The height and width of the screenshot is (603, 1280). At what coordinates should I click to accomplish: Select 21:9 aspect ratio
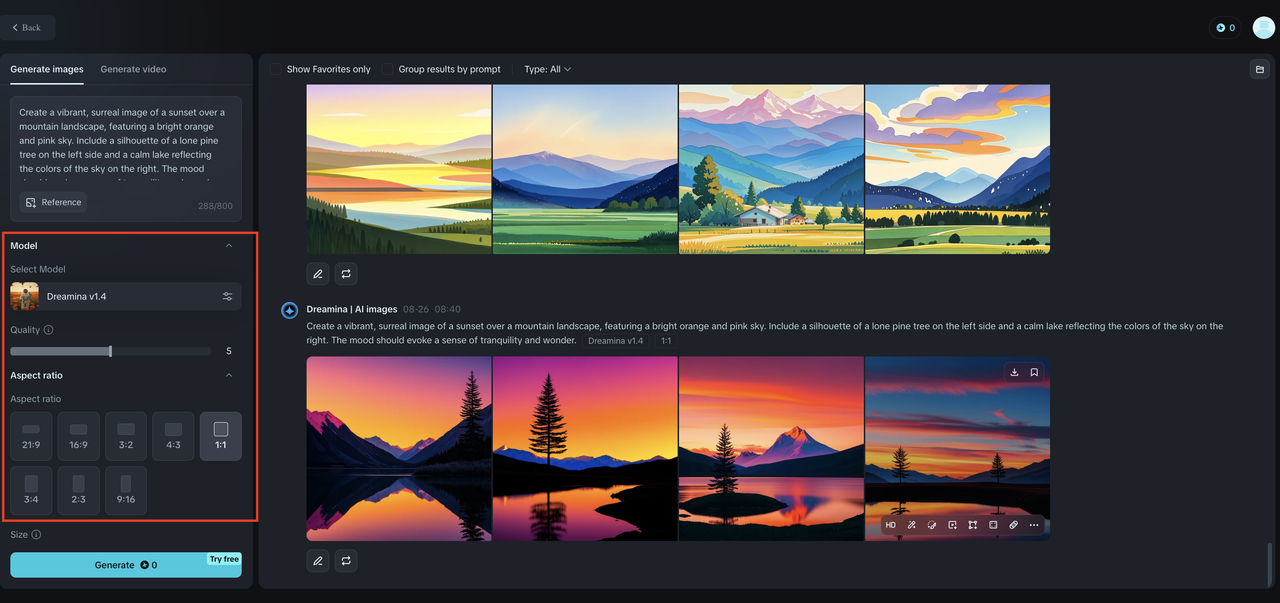point(31,436)
